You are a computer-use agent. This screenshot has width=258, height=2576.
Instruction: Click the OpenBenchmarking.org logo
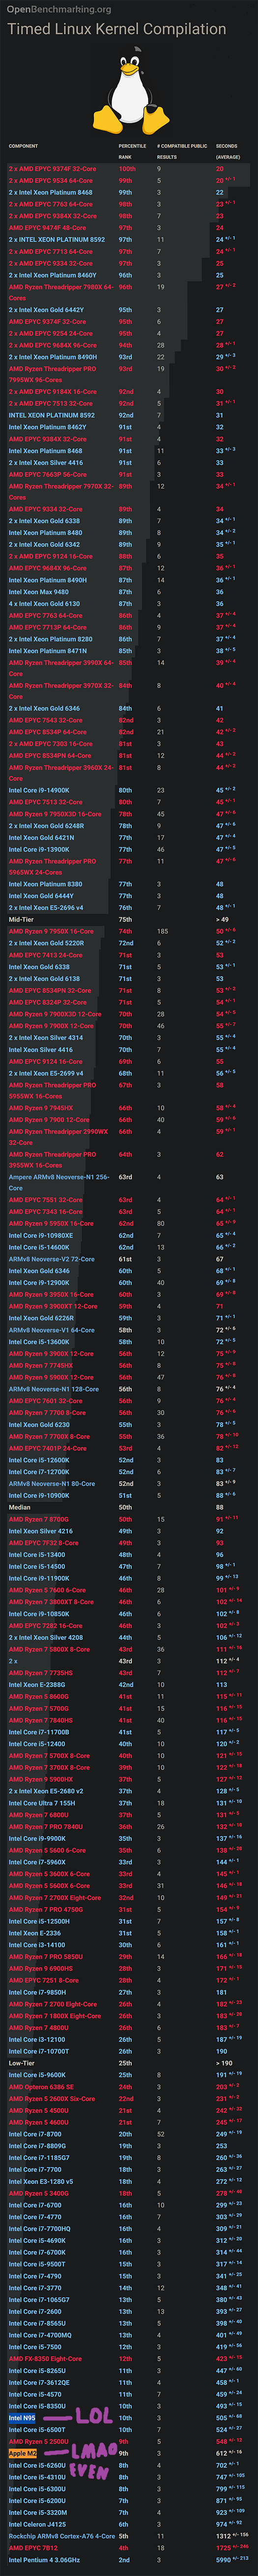point(58,10)
